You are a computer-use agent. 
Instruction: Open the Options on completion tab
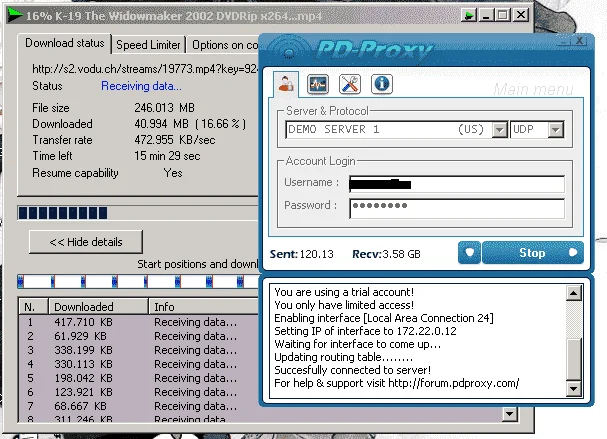coord(224,45)
